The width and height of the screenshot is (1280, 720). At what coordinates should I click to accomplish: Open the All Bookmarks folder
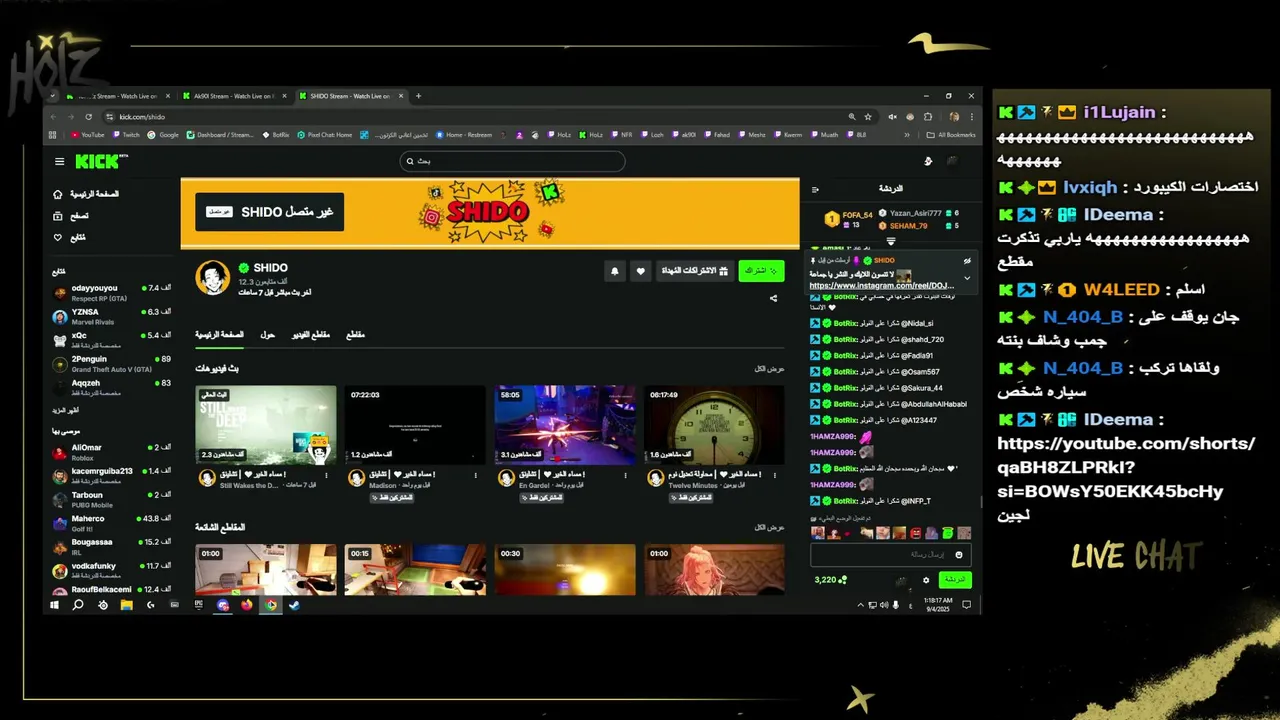point(951,135)
